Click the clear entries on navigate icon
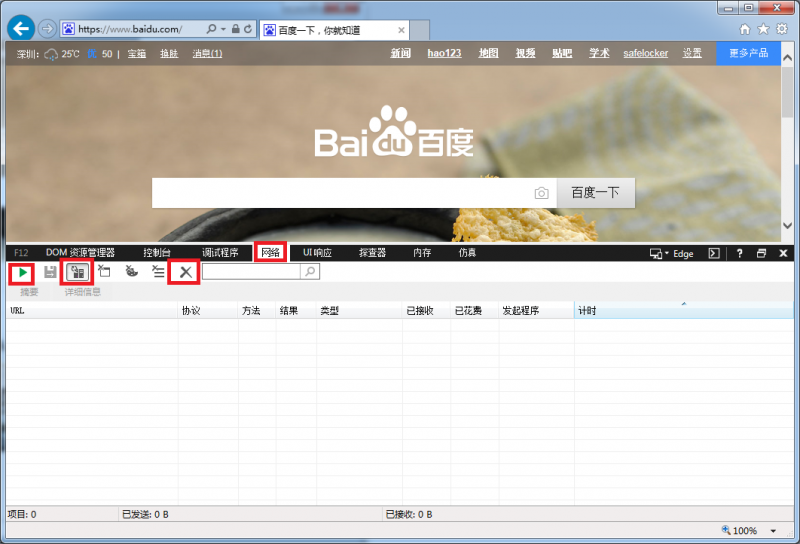The image size is (800, 544). click(158, 271)
